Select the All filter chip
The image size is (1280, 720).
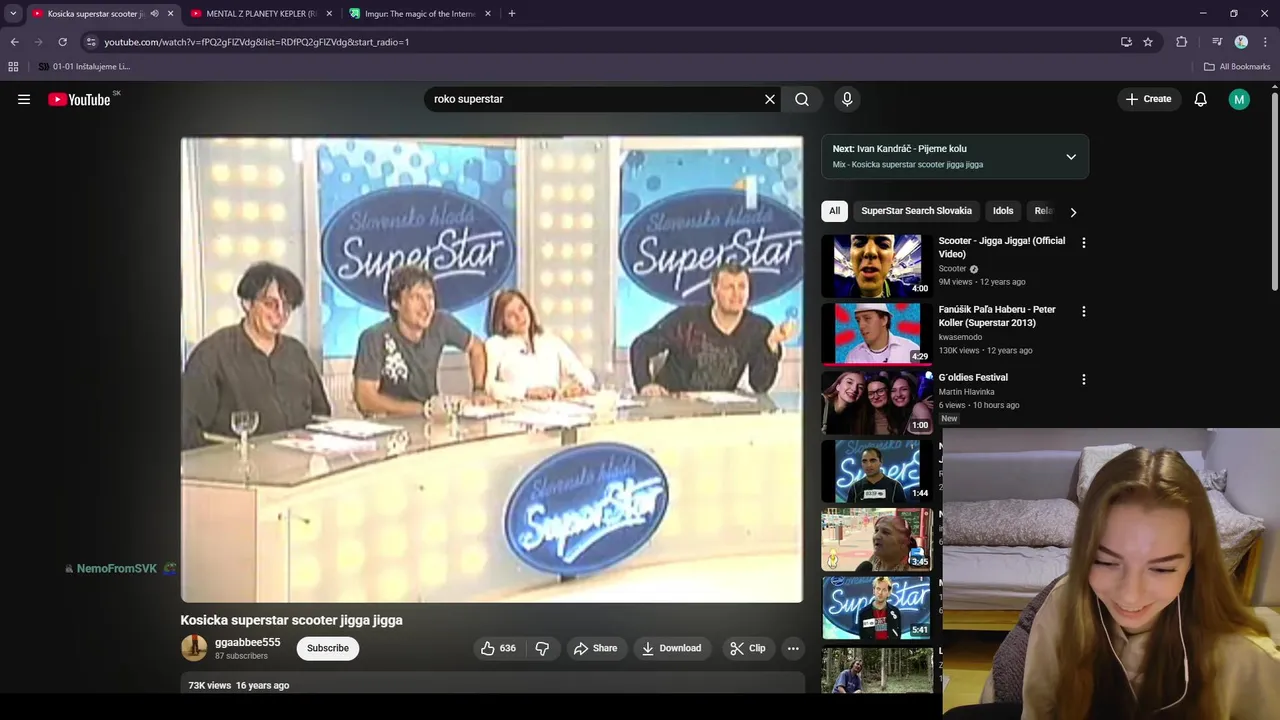click(x=834, y=211)
